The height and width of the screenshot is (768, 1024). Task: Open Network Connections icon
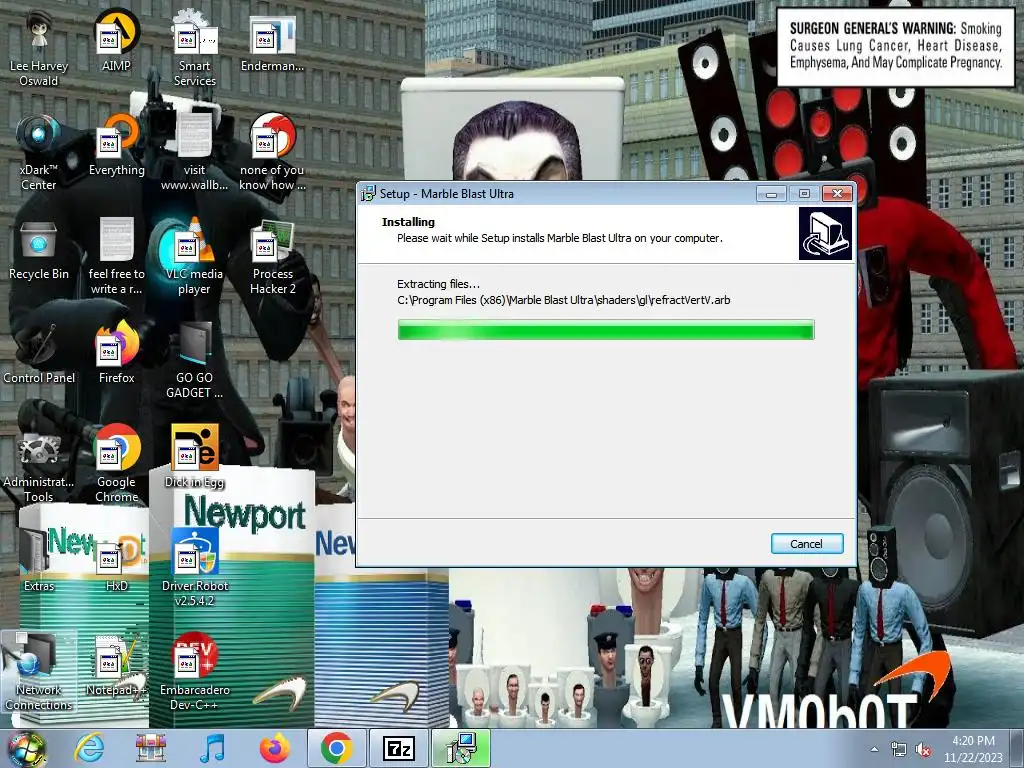39,672
